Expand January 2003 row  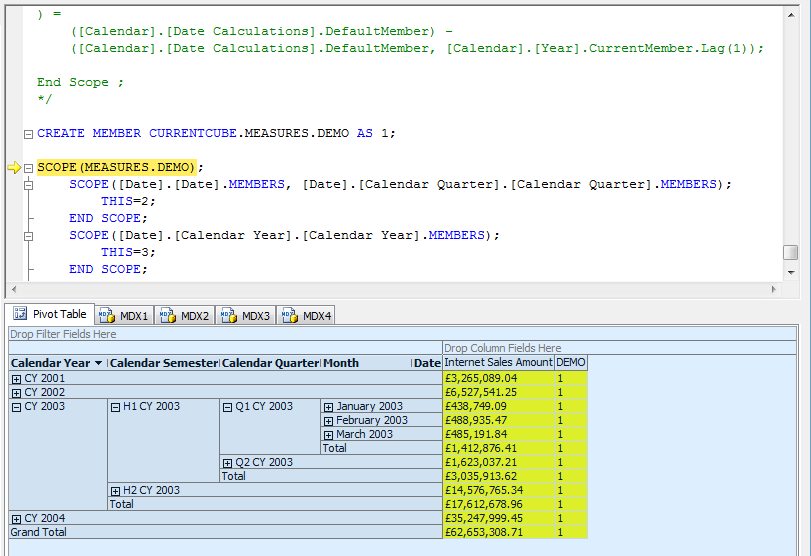click(328, 407)
